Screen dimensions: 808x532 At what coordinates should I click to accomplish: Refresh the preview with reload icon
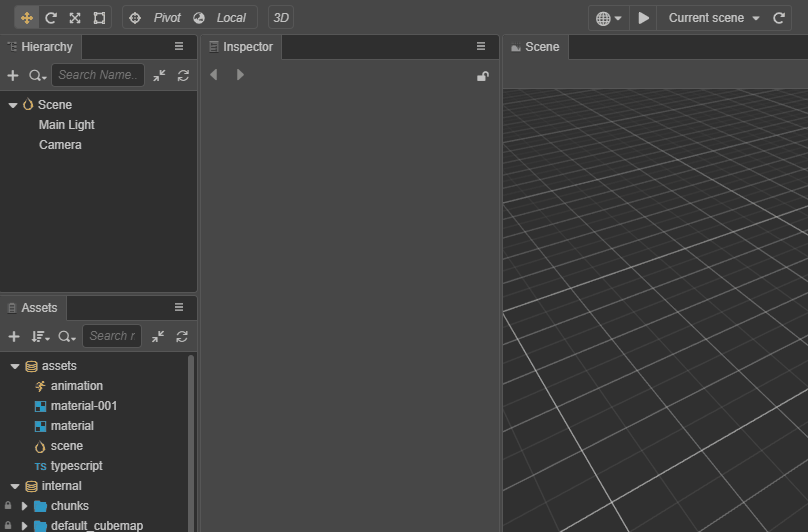[779, 18]
